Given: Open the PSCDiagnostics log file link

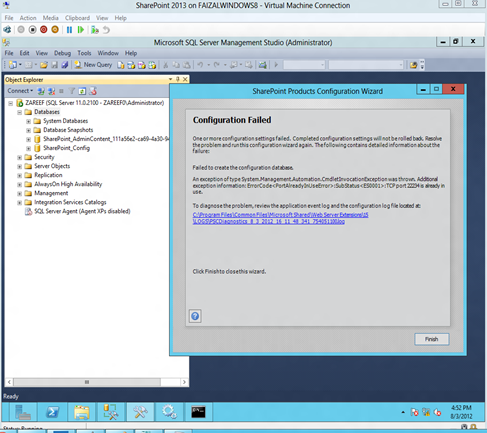Looking at the screenshot, I should pyautogui.click(x=280, y=218).
